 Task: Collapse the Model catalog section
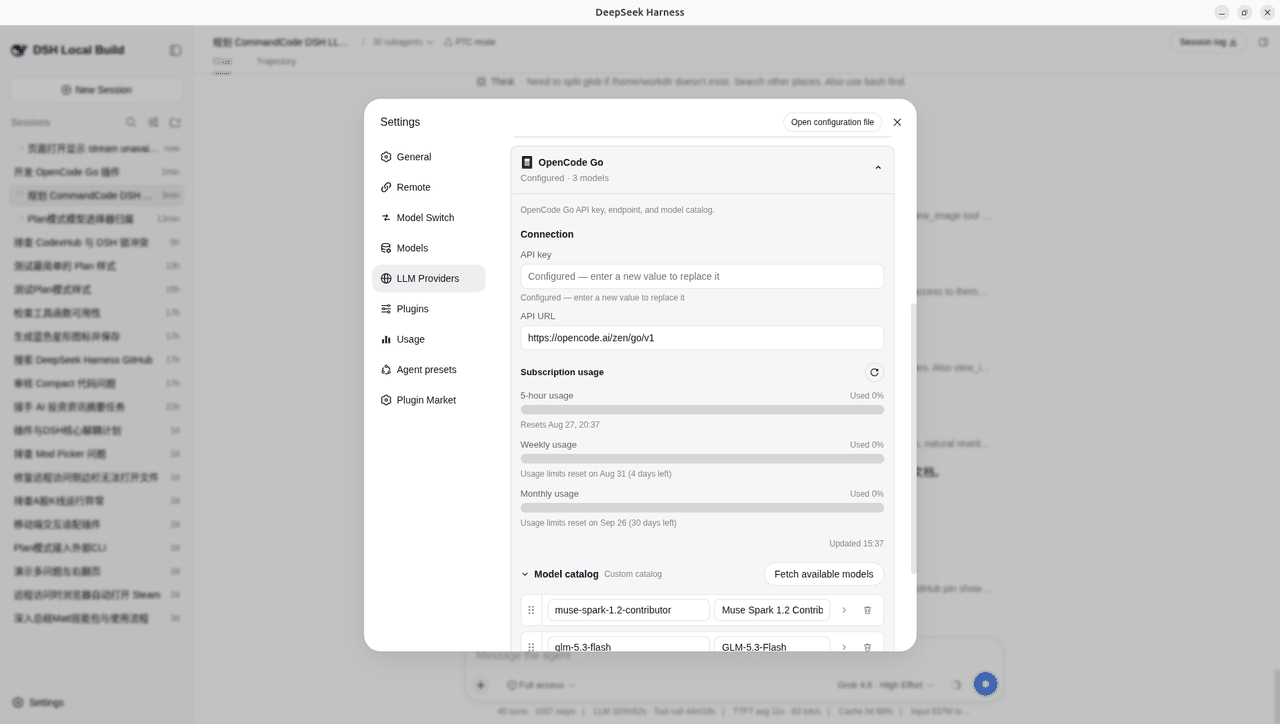pos(525,574)
